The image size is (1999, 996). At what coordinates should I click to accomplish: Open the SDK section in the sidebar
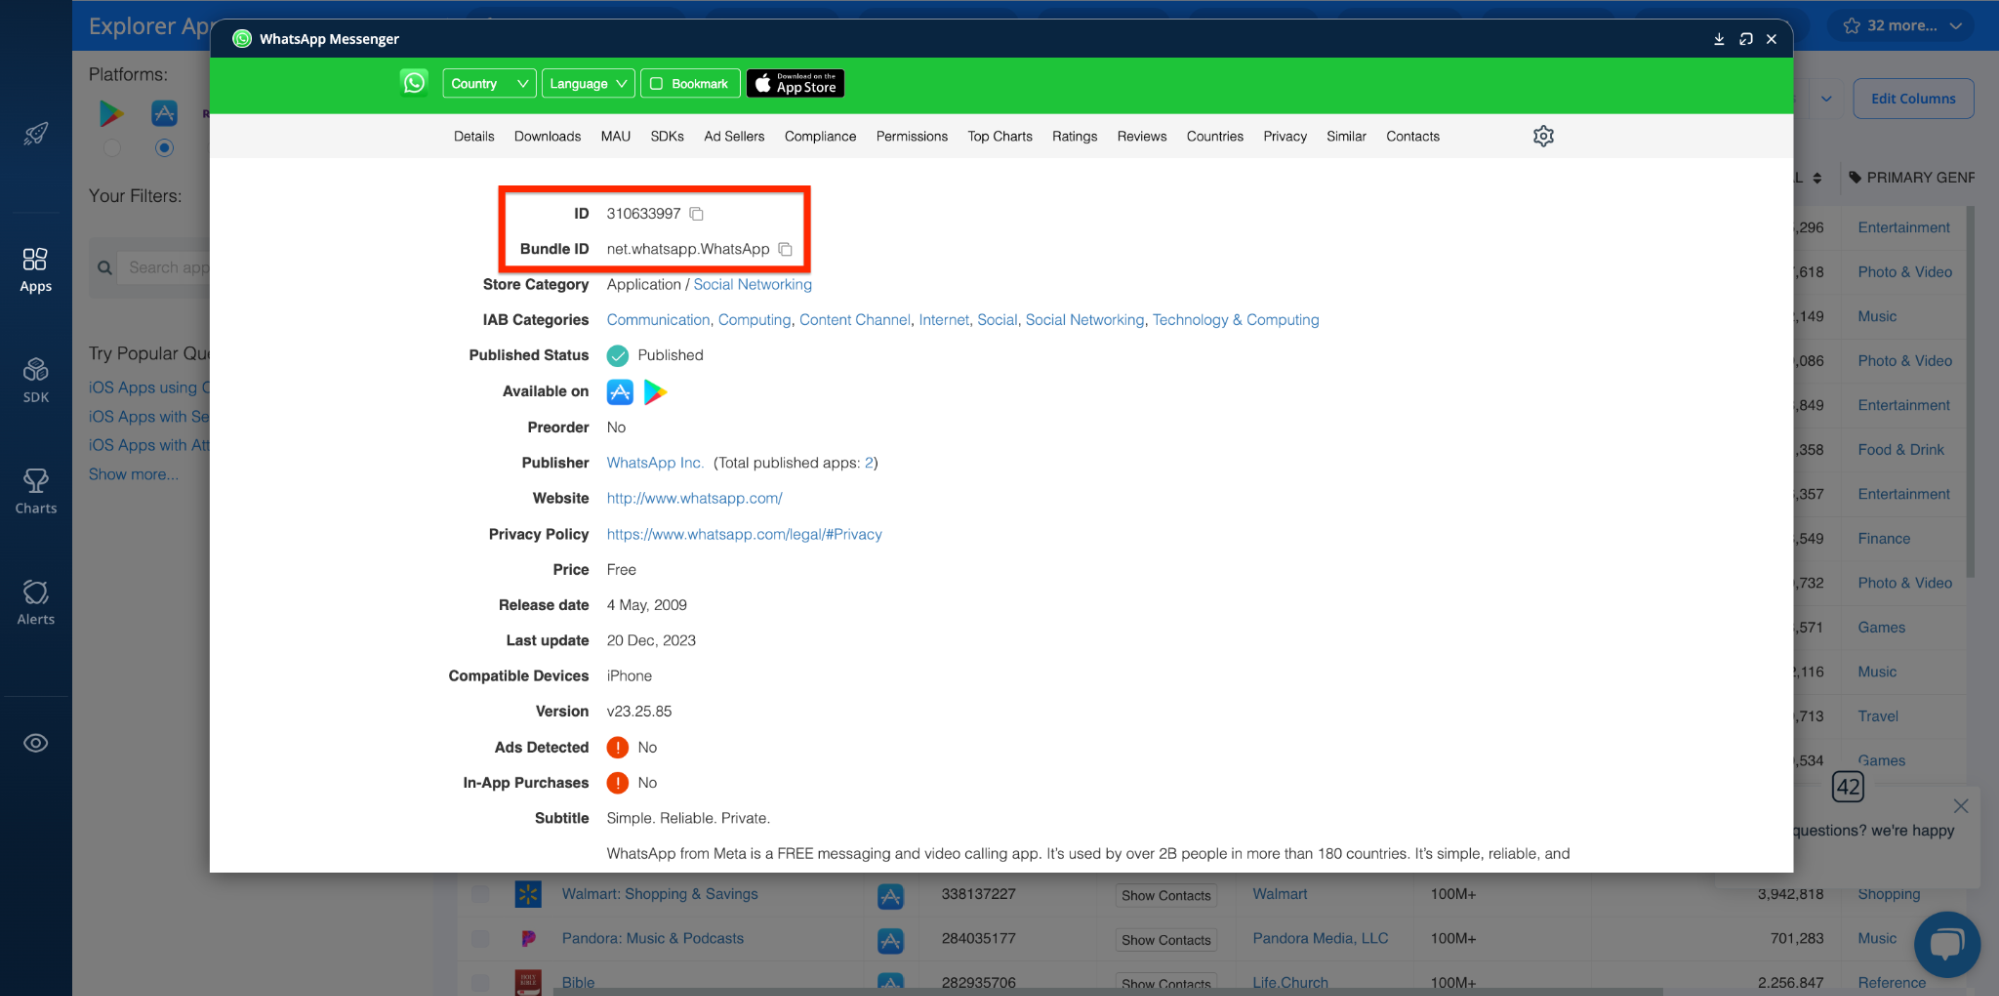click(35, 381)
